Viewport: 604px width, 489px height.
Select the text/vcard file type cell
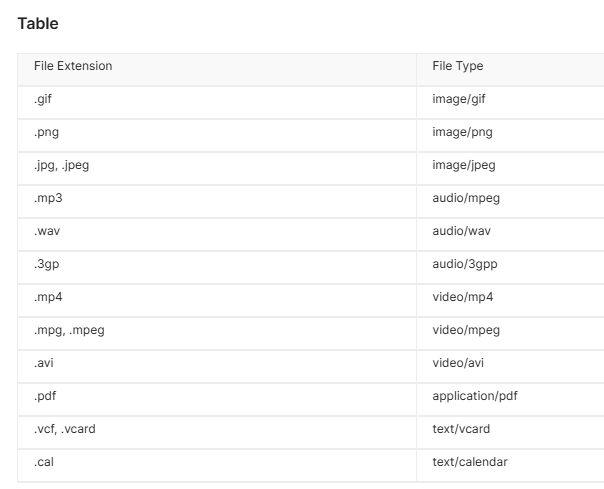pyautogui.click(x=461, y=429)
